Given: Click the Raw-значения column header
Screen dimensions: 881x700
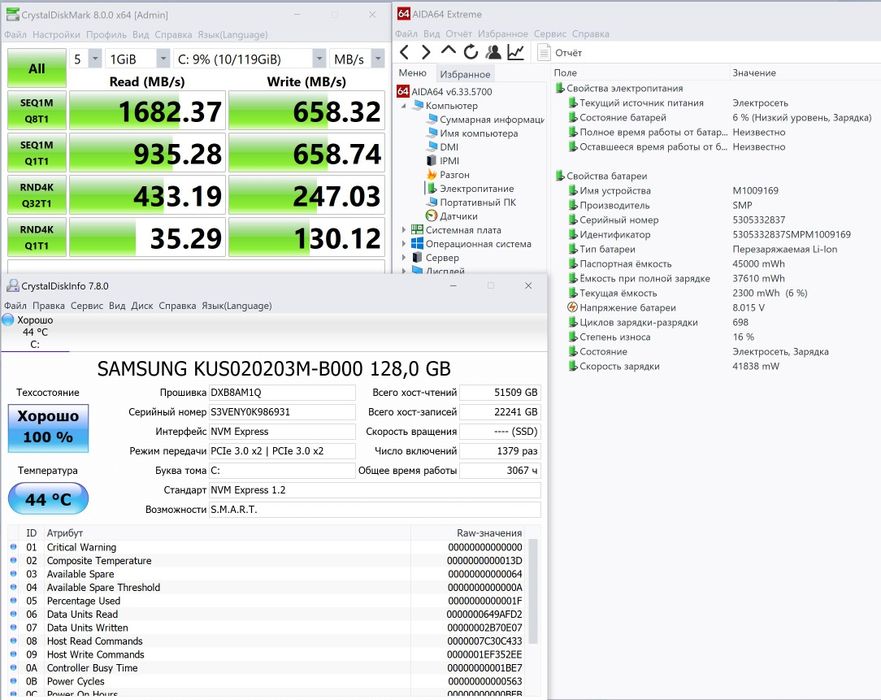Looking at the screenshot, I should [489, 533].
